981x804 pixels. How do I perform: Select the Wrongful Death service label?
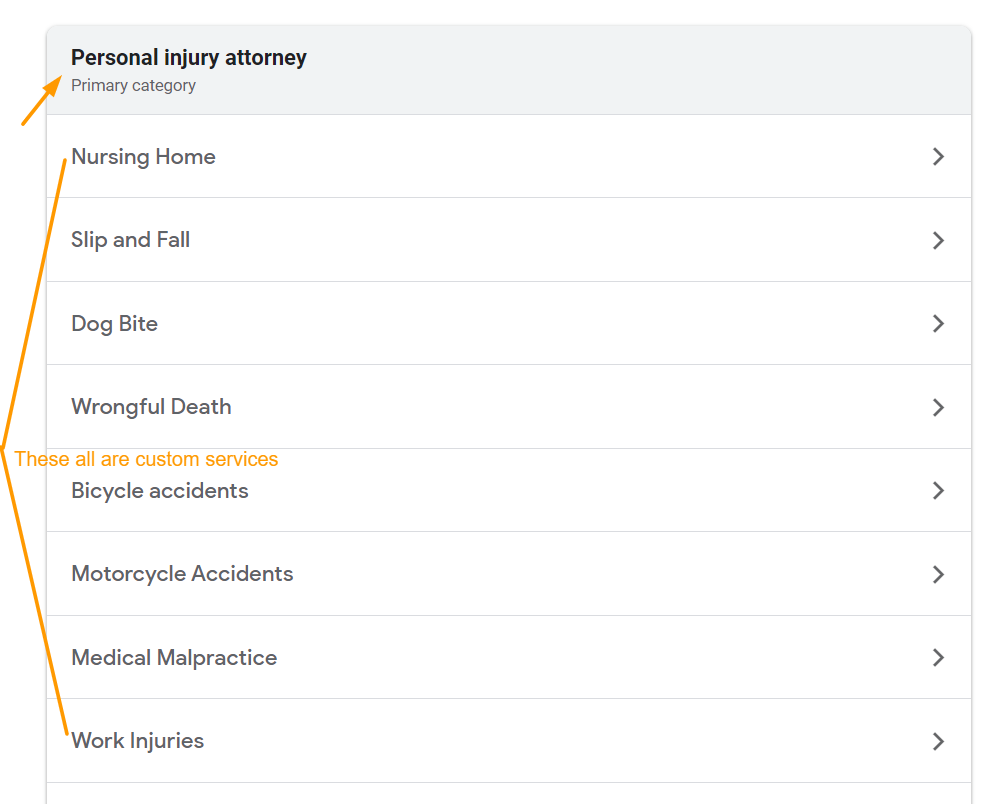click(151, 407)
